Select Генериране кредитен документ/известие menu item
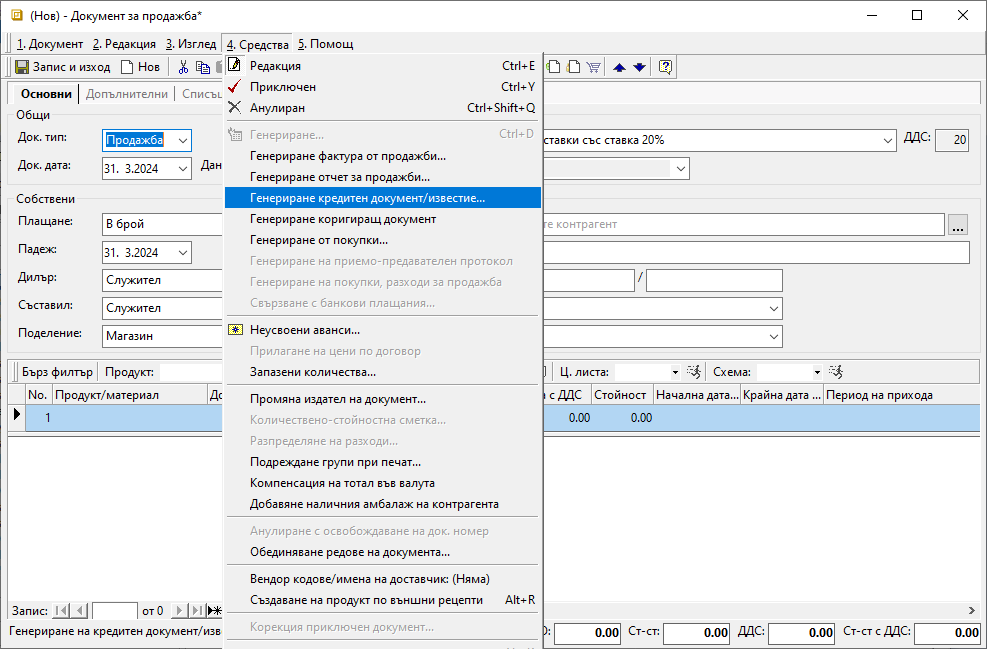Screen dimensions: 987x649 click(x=367, y=198)
